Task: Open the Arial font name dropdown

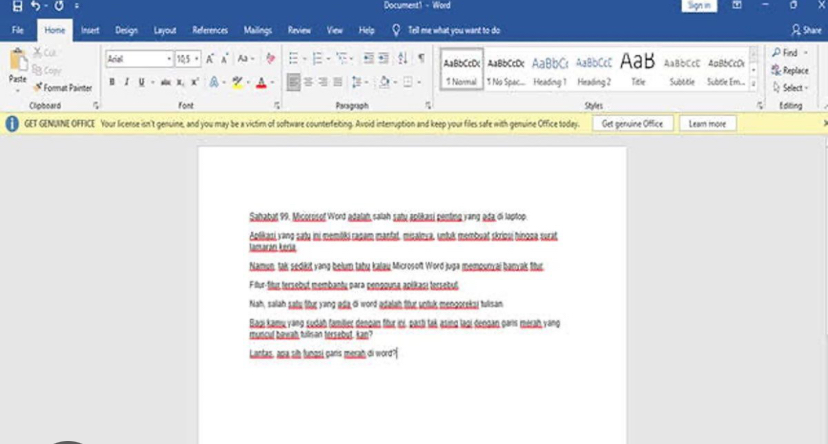Action: (x=169, y=59)
